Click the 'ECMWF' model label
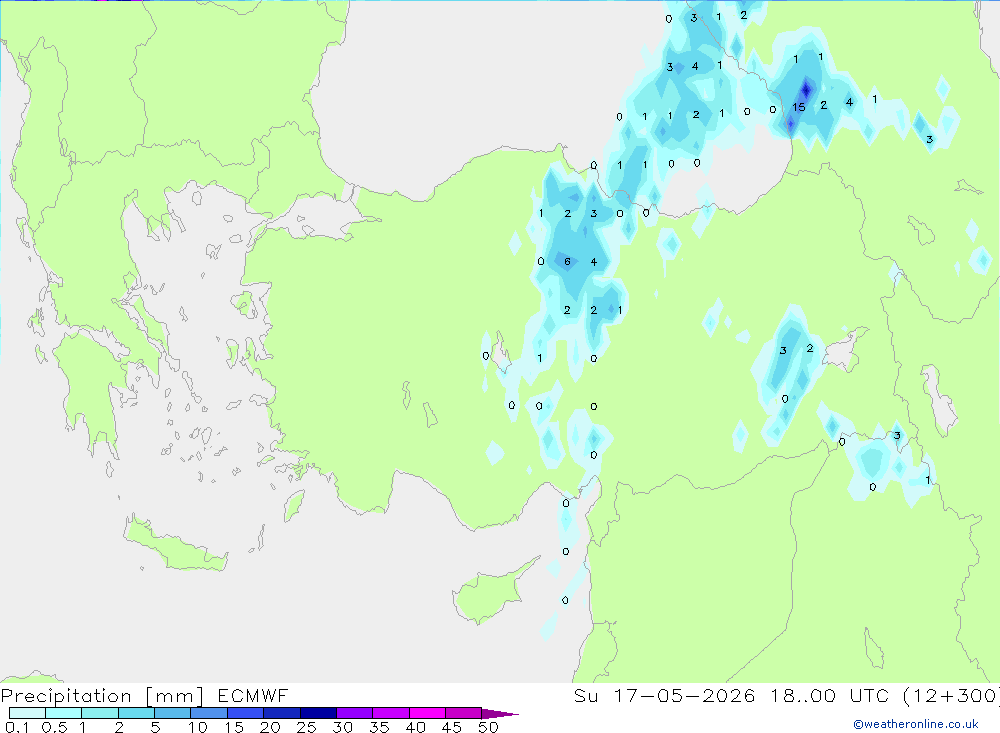 [x=253, y=695]
